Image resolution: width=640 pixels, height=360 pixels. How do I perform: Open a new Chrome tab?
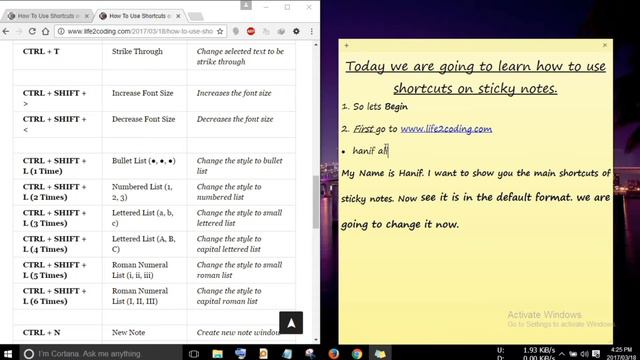[x=196, y=16]
